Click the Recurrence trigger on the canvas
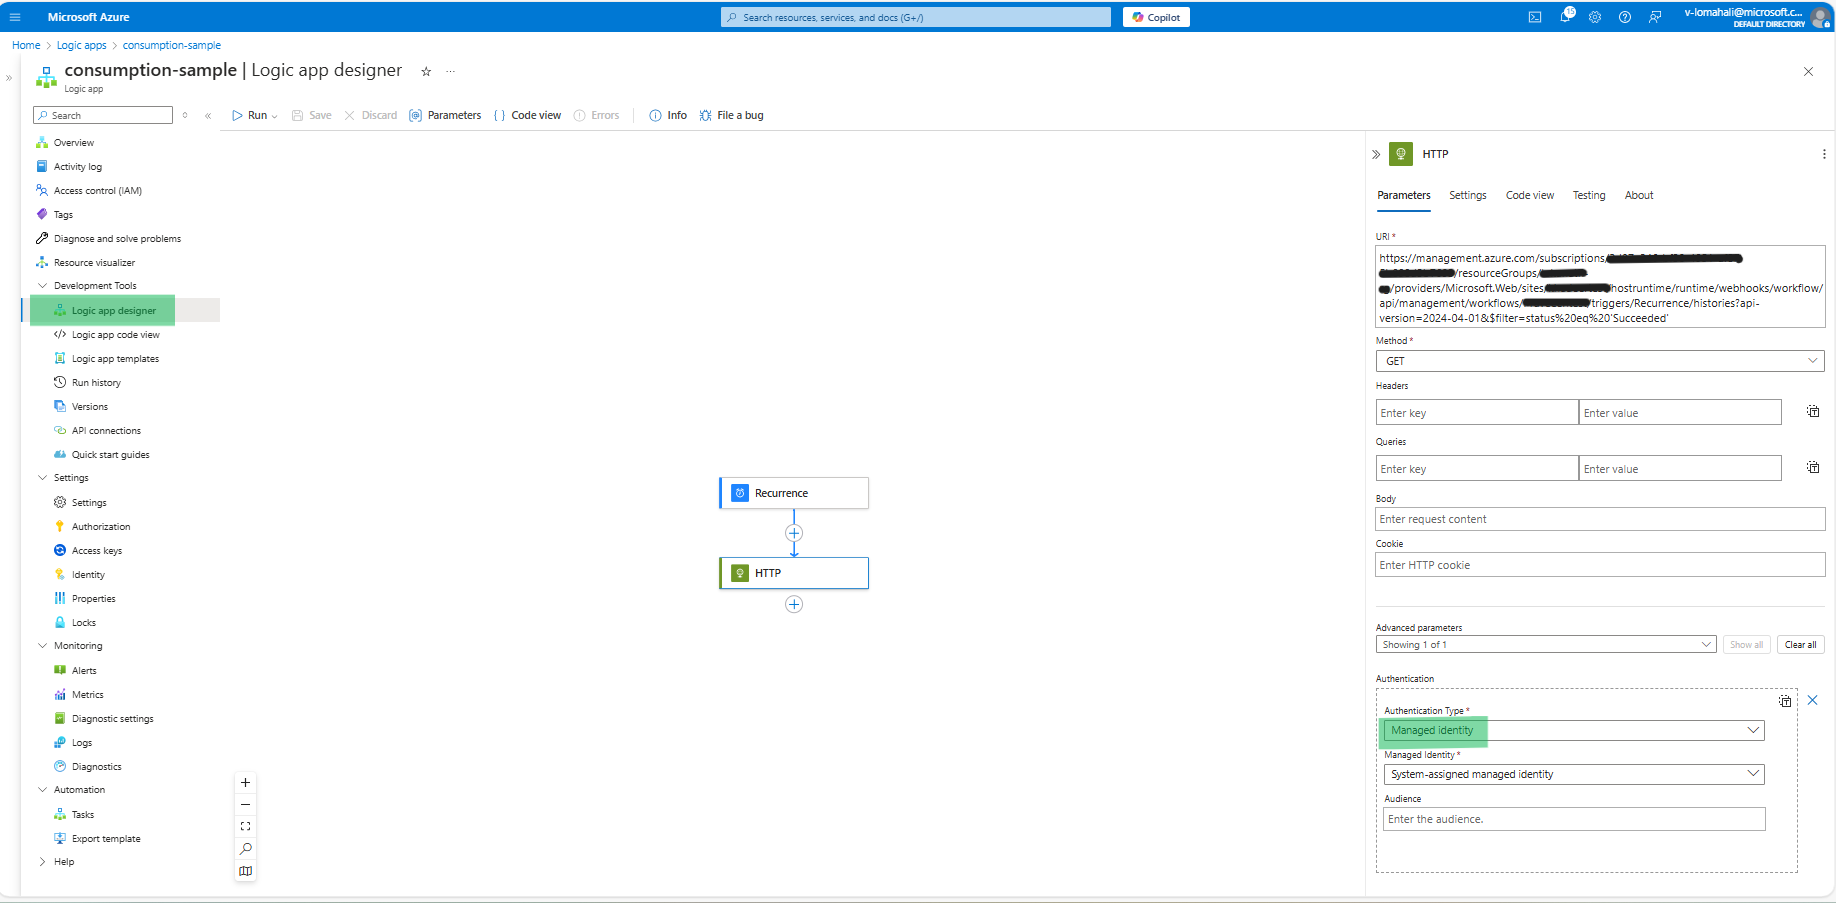This screenshot has height=903, width=1836. pyautogui.click(x=793, y=492)
